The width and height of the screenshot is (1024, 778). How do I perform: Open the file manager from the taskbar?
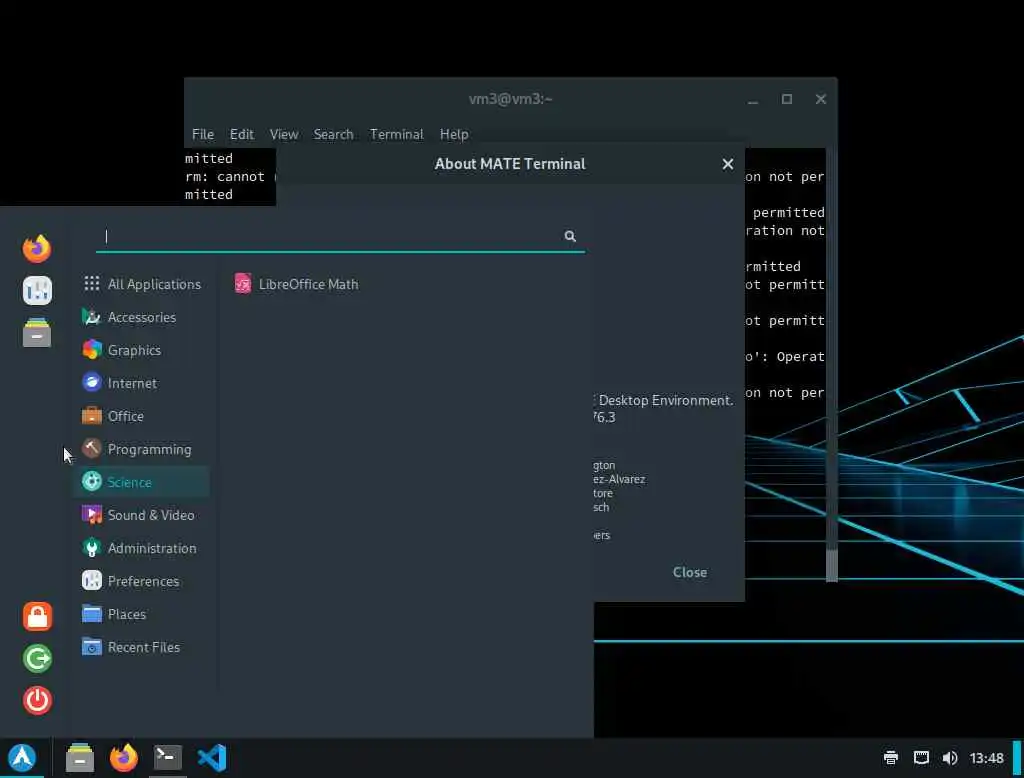[80, 758]
